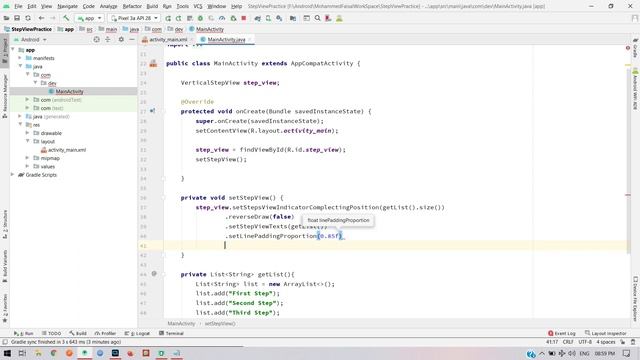
Task: Close the MainActivity.java tab
Action: pyautogui.click(x=250, y=40)
